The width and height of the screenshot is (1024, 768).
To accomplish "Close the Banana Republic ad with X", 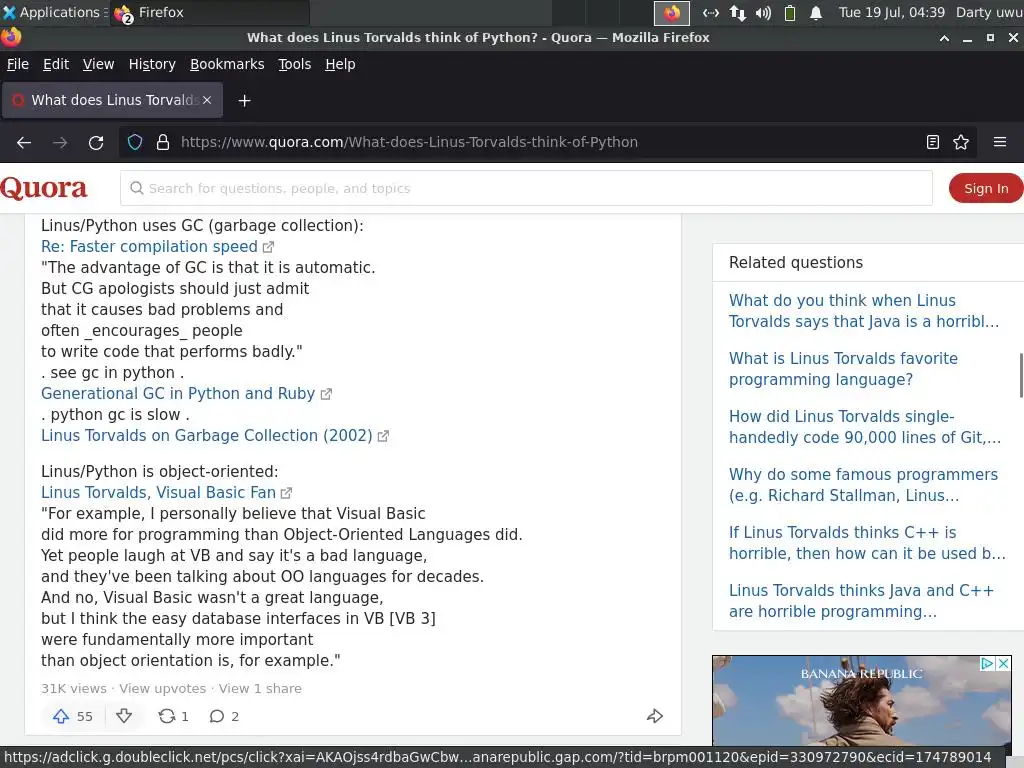I will click(x=1004, y=664).
